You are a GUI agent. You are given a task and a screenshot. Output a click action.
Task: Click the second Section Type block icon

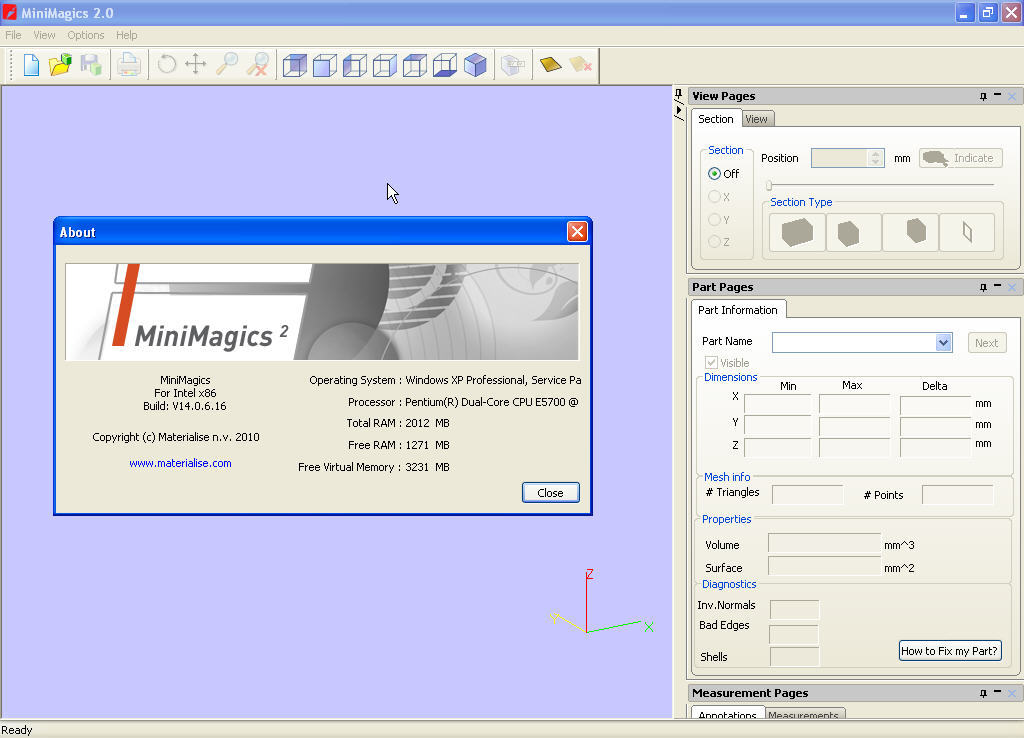tap(854, 232)
